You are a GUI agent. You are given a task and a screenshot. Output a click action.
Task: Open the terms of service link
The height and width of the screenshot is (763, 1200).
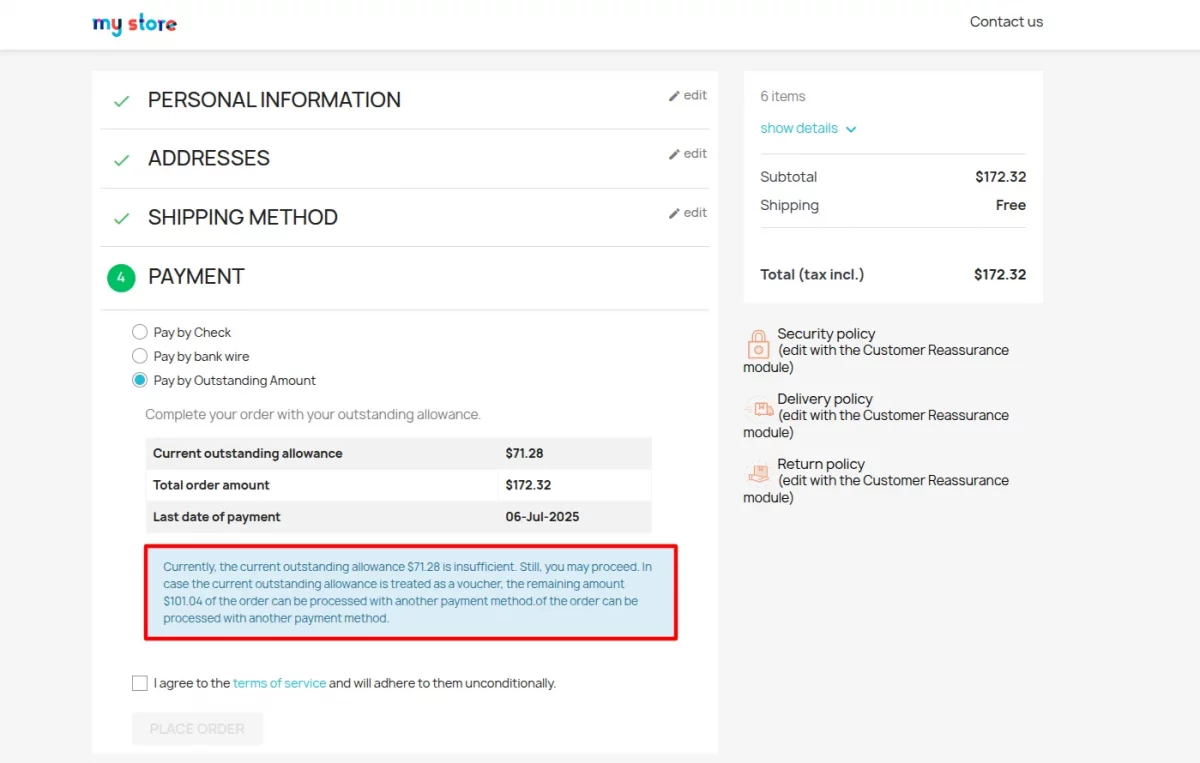(279, 683)
